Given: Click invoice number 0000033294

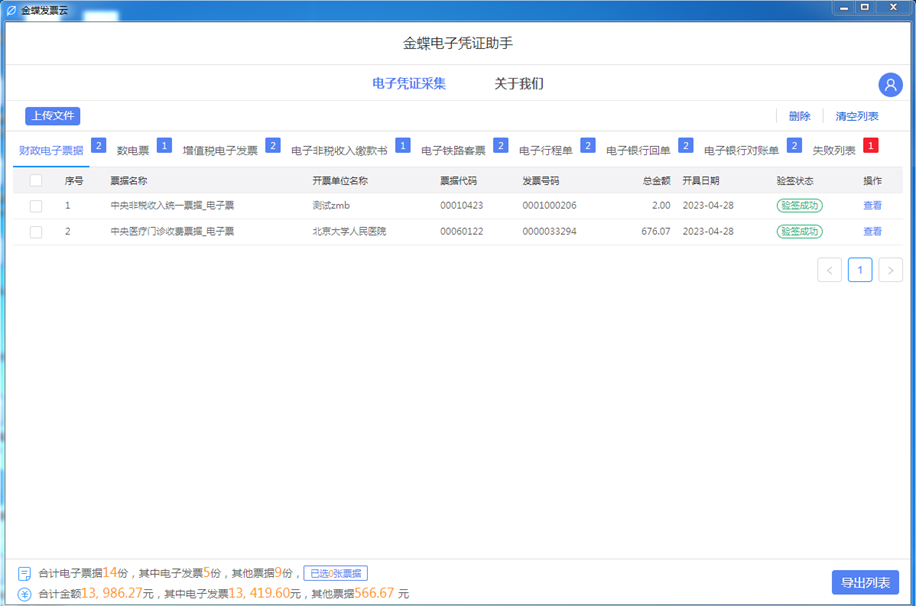Looking at the screenshot, I should [x=549, y=232].
